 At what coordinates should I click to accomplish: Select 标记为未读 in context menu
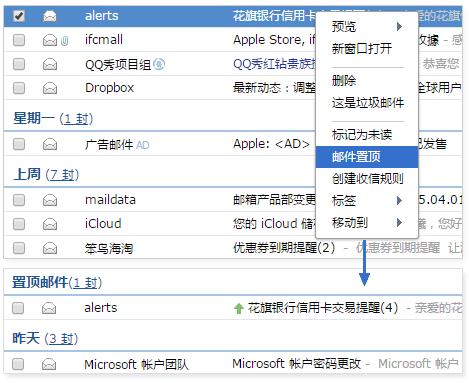pos(367,134)
